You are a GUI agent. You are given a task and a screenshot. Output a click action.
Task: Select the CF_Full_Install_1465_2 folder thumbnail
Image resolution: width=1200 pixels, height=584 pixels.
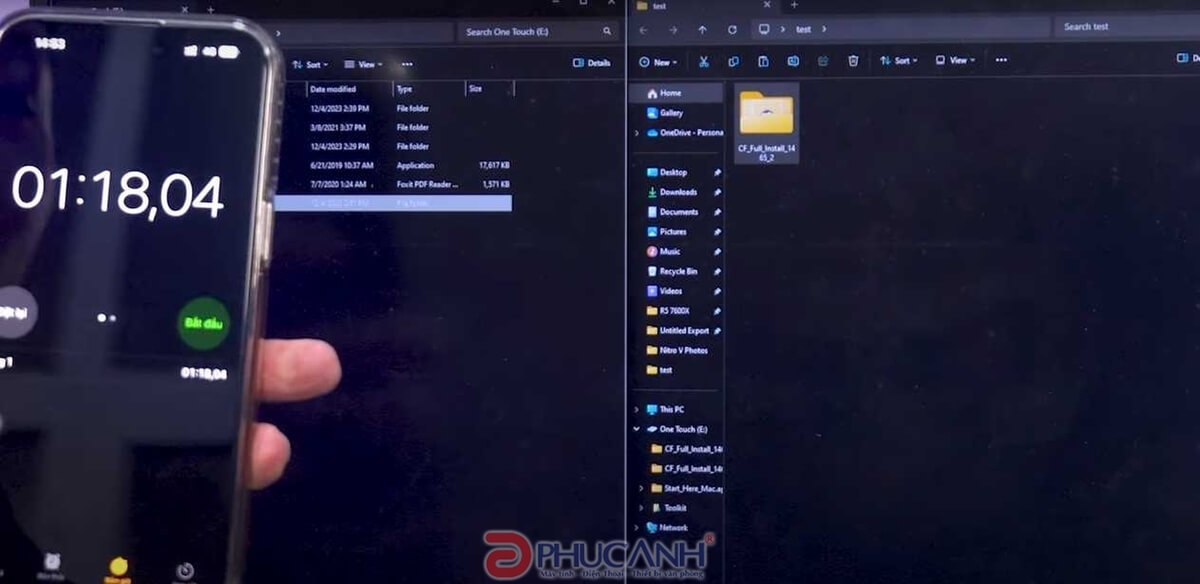coord(766,123)
